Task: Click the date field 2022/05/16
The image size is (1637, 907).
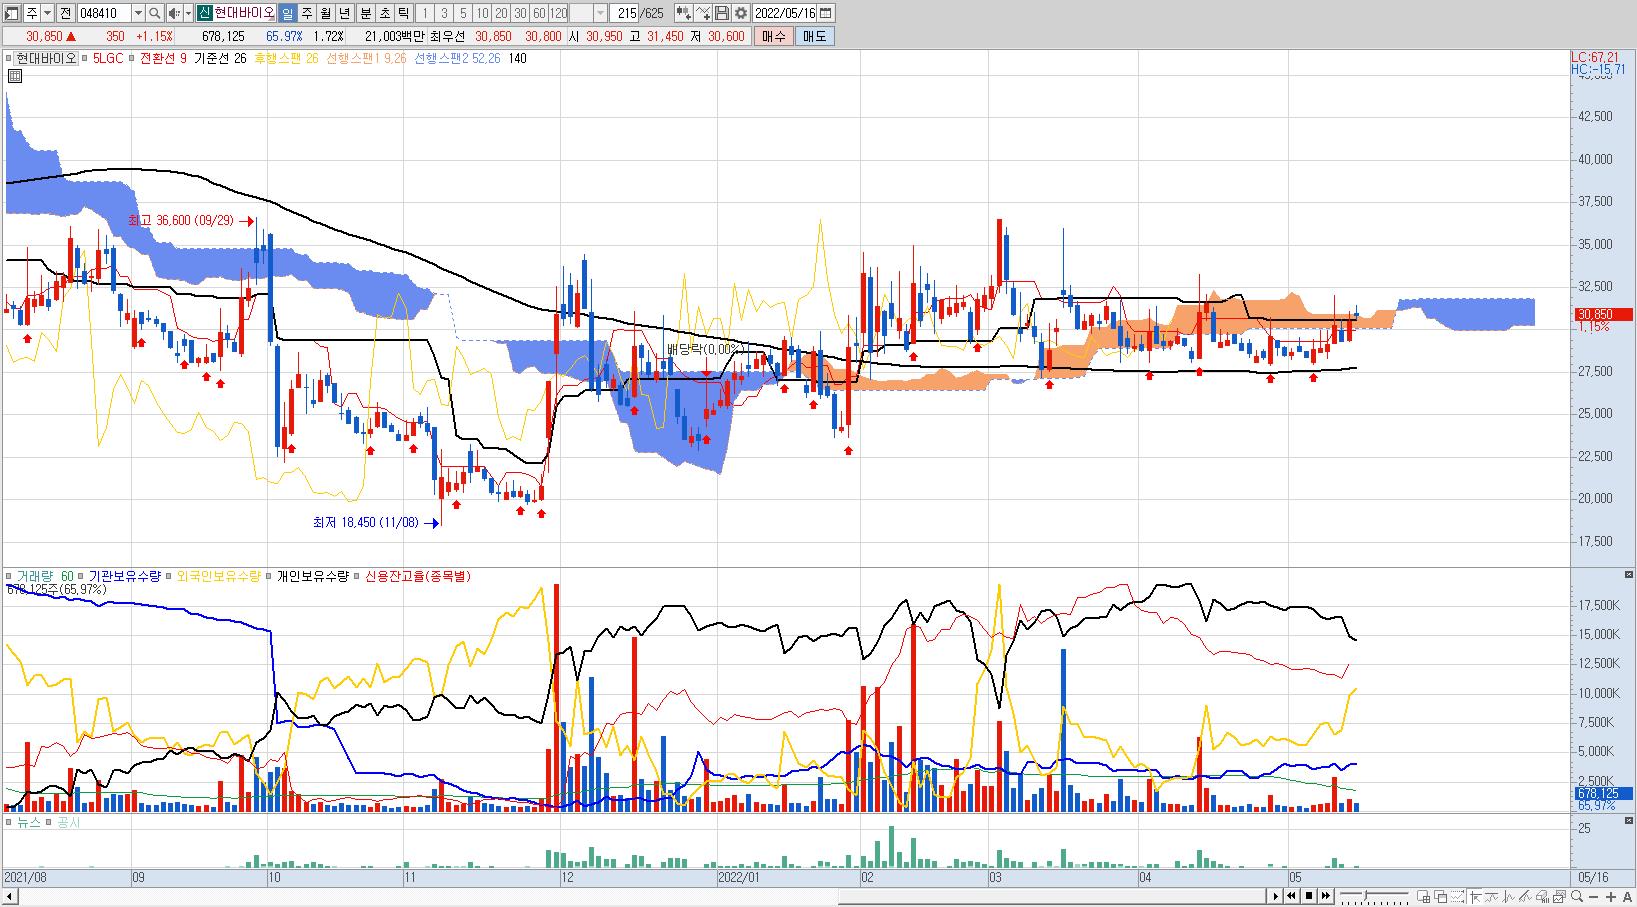Action: (x=785, y=13)
